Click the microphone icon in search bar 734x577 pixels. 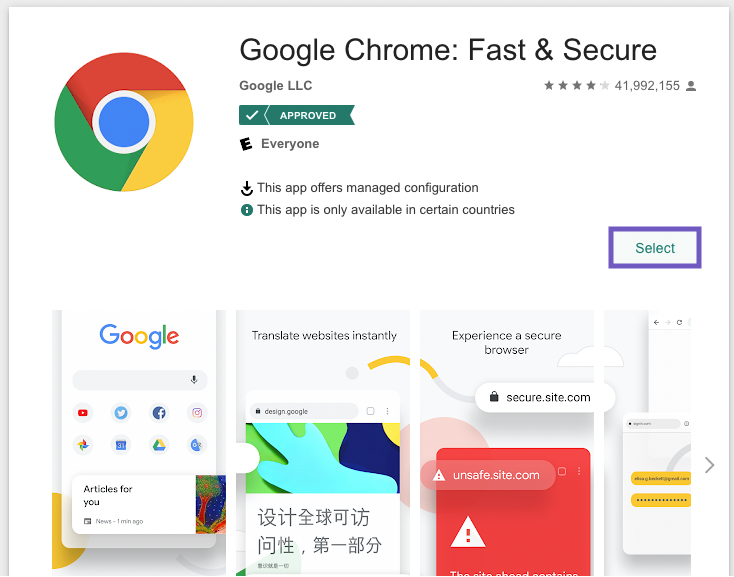(x=194, y=380)
